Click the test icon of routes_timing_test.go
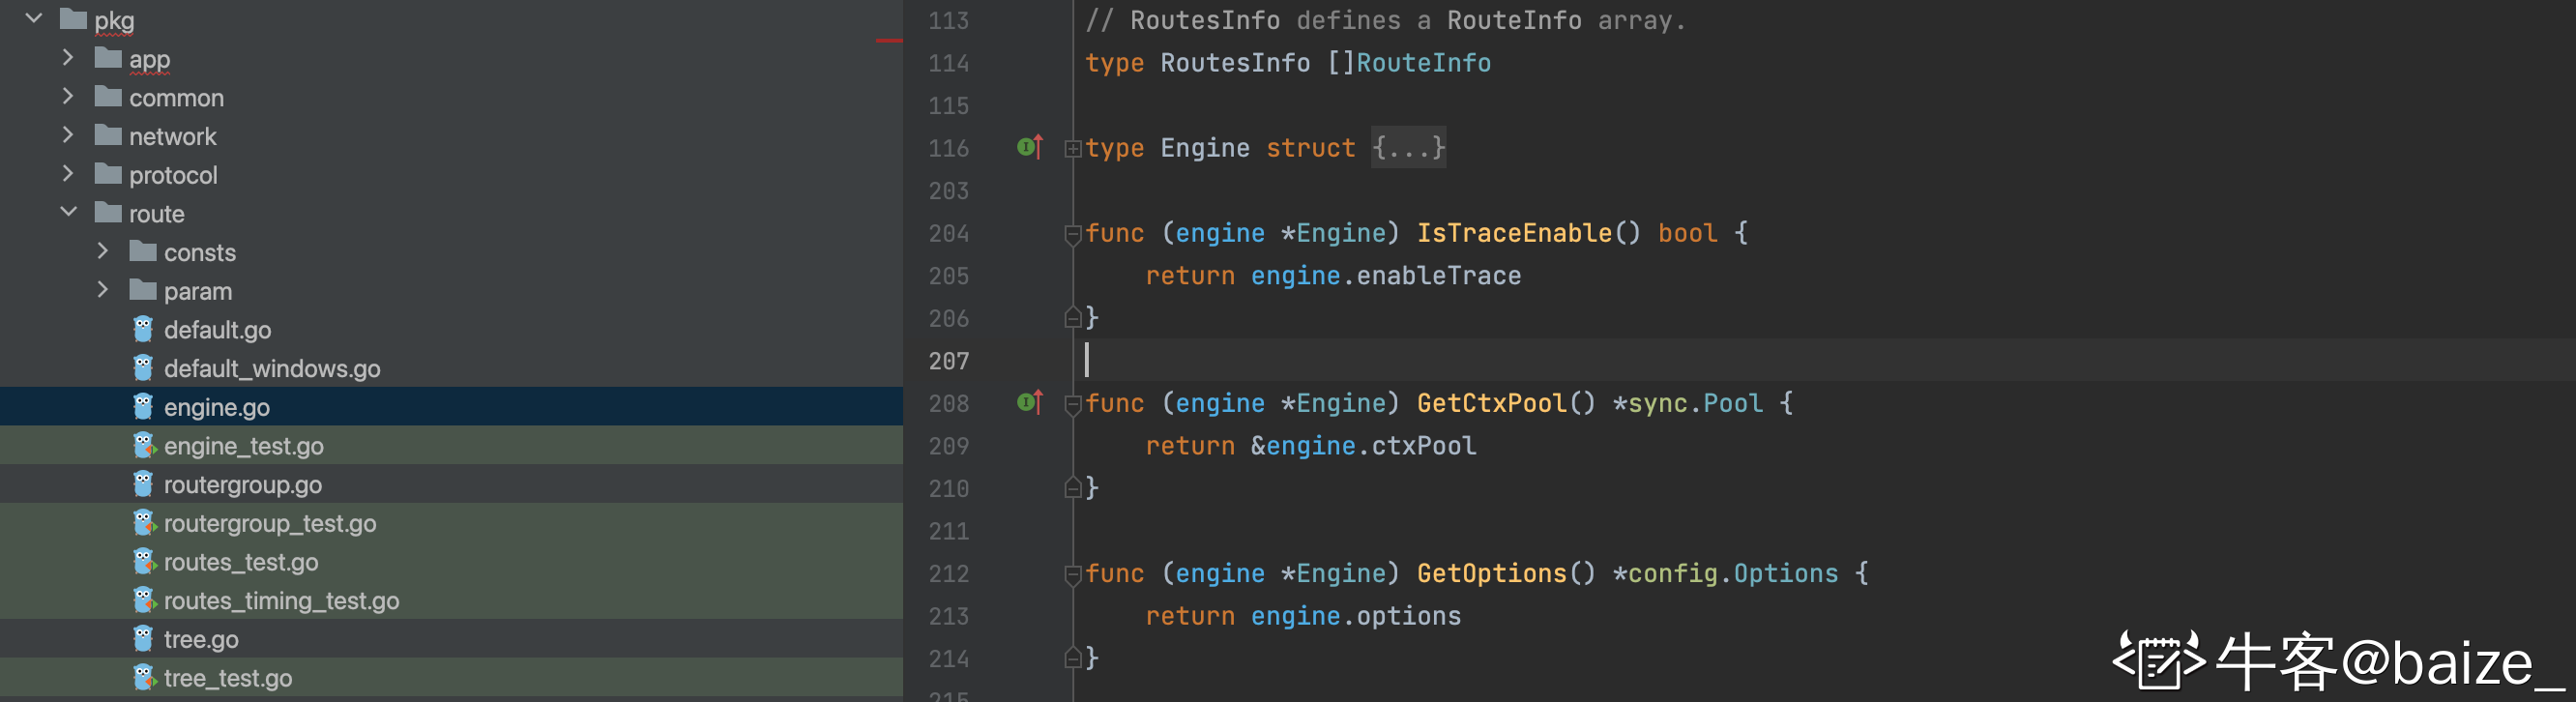The width and height of the screenshot is (2576, 702). [x=145, y=599]
